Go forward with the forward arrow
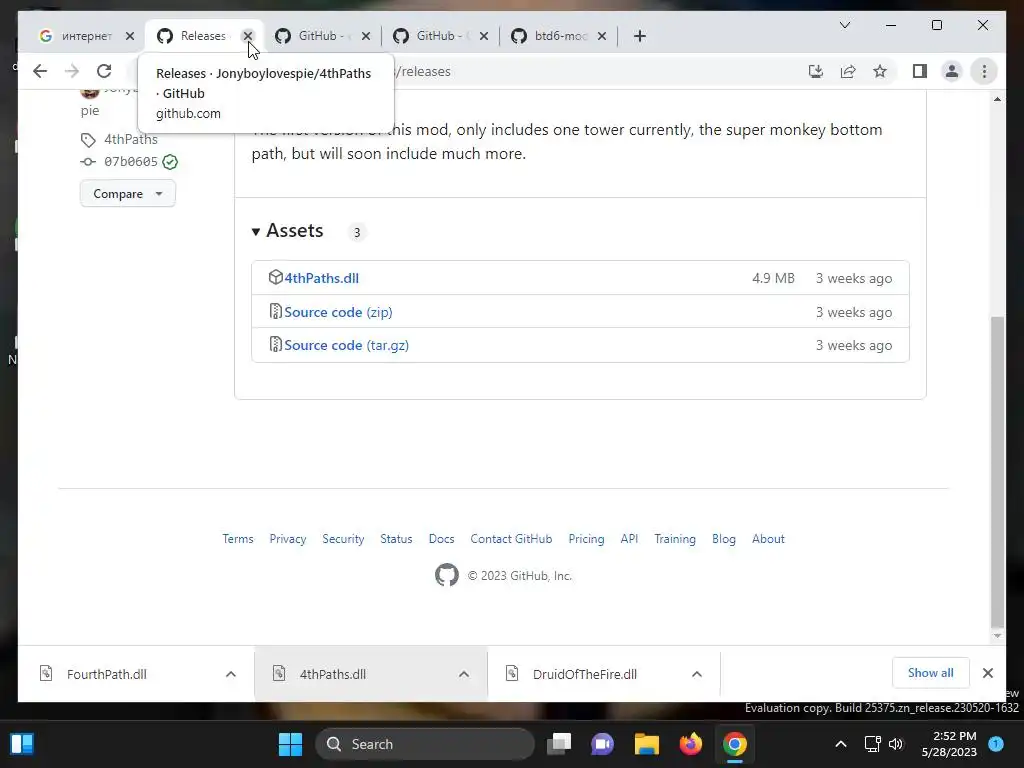 tap(72, 71)
